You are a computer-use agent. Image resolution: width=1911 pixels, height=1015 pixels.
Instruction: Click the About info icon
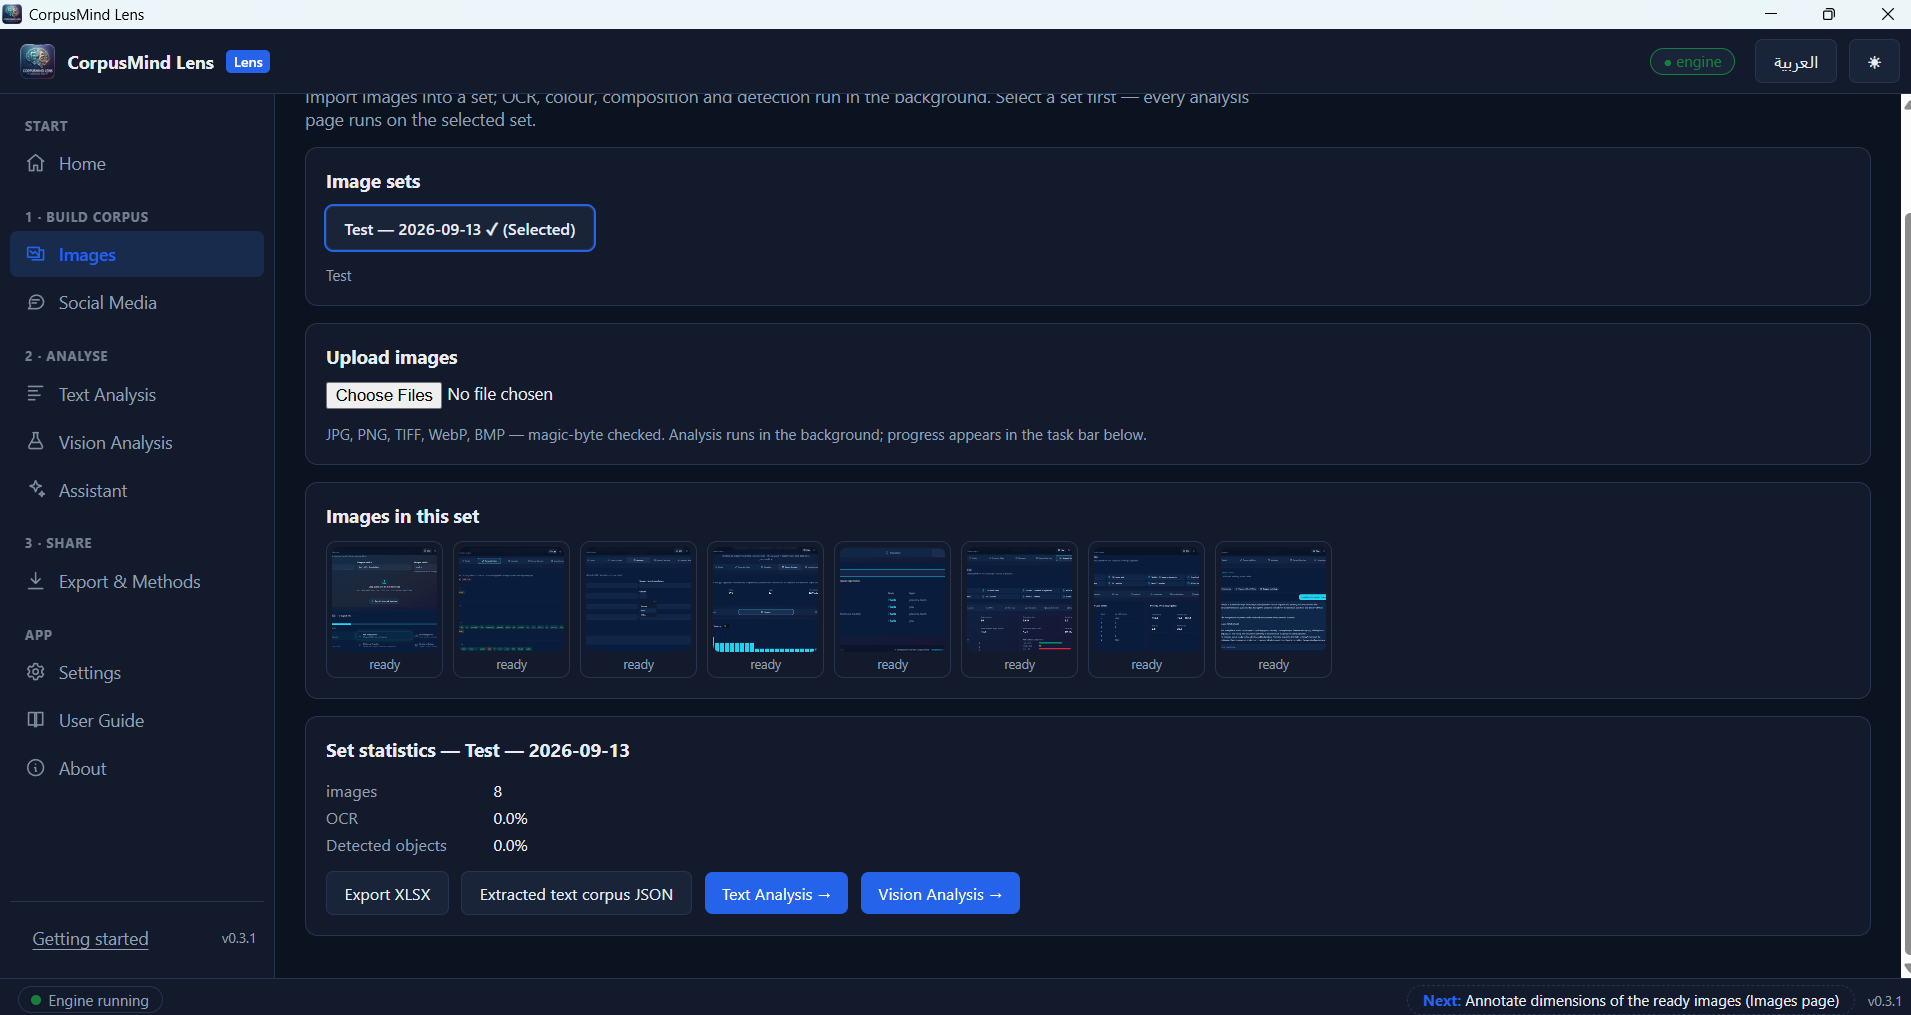coord(36,768)
